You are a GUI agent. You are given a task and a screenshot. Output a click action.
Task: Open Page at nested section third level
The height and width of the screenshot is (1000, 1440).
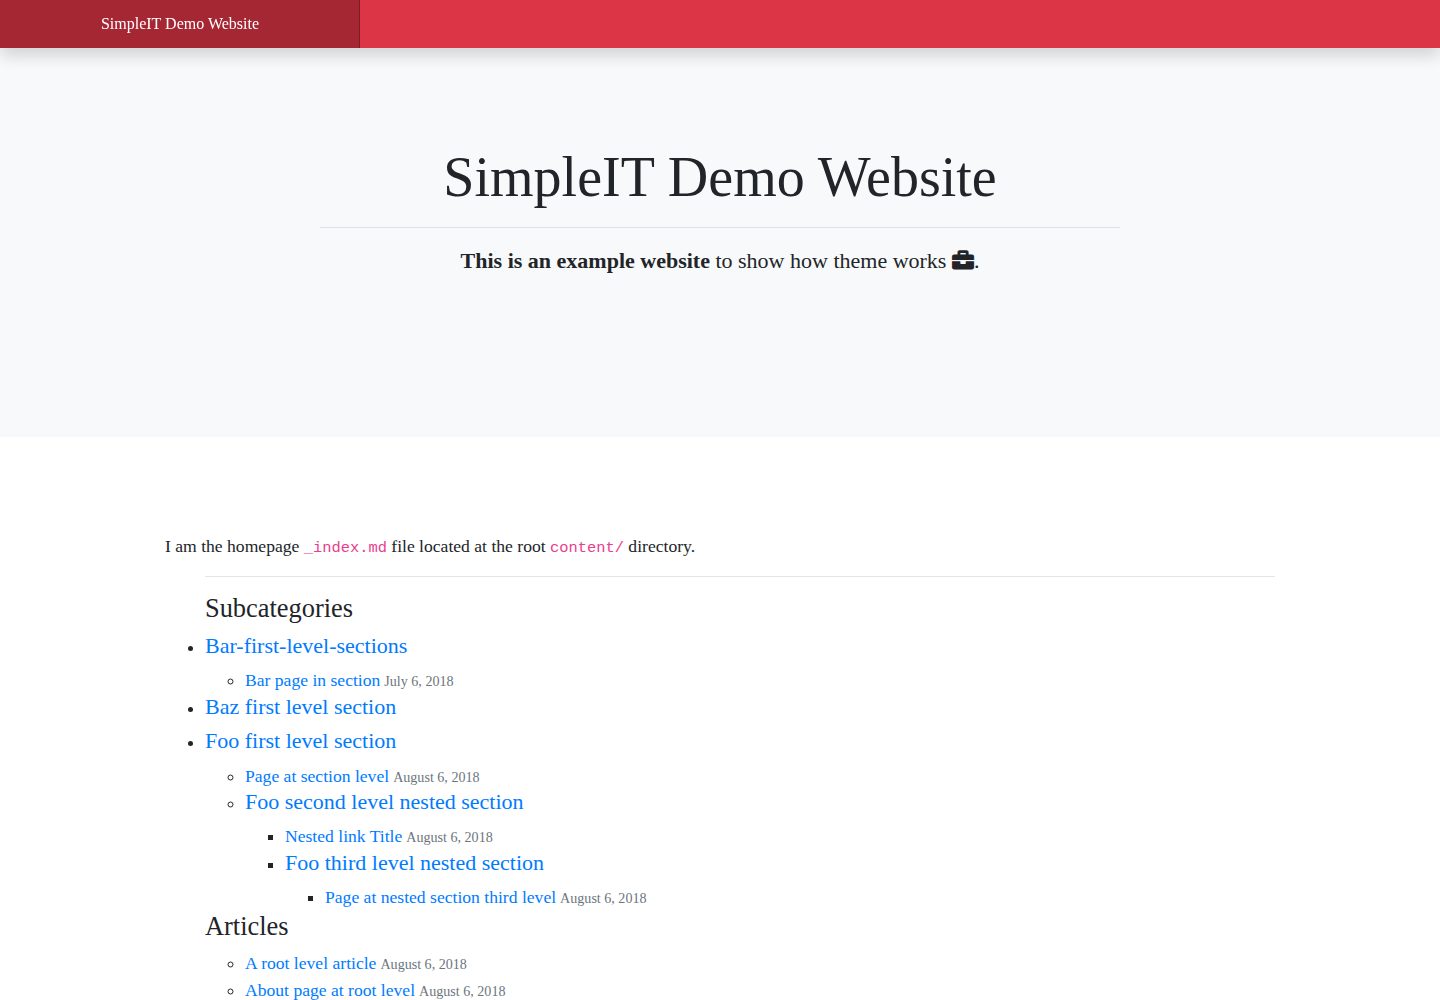(440, 897)
